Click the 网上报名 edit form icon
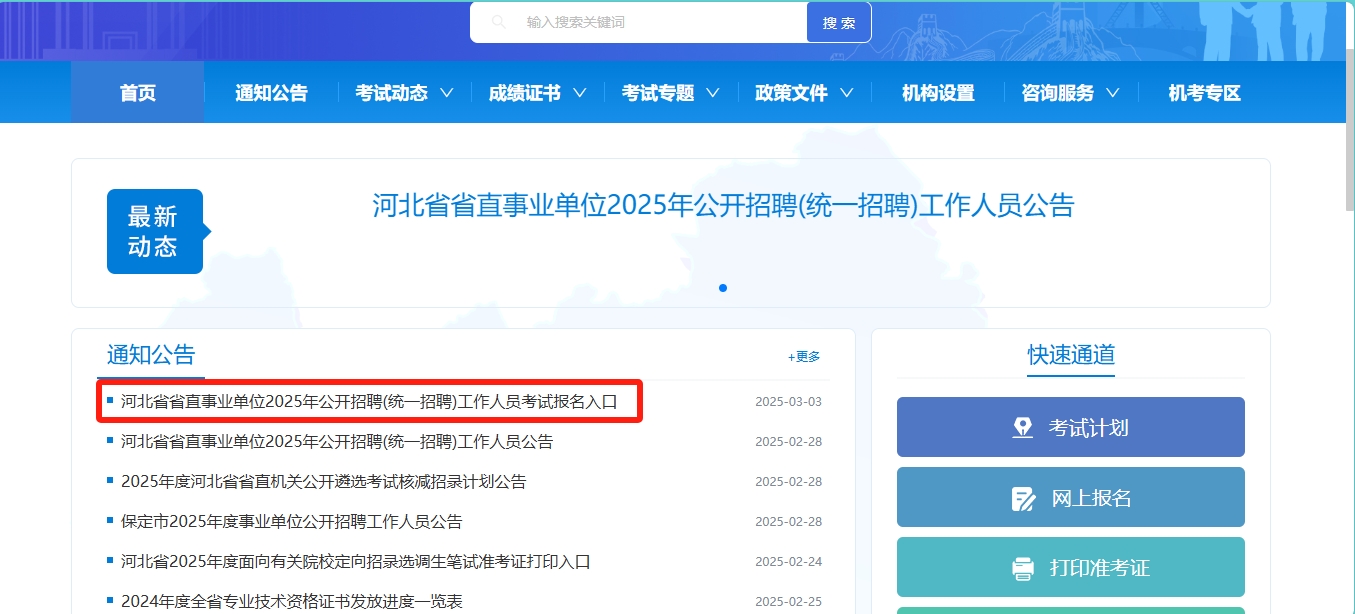1355x614 pixels. point(1023,498)
